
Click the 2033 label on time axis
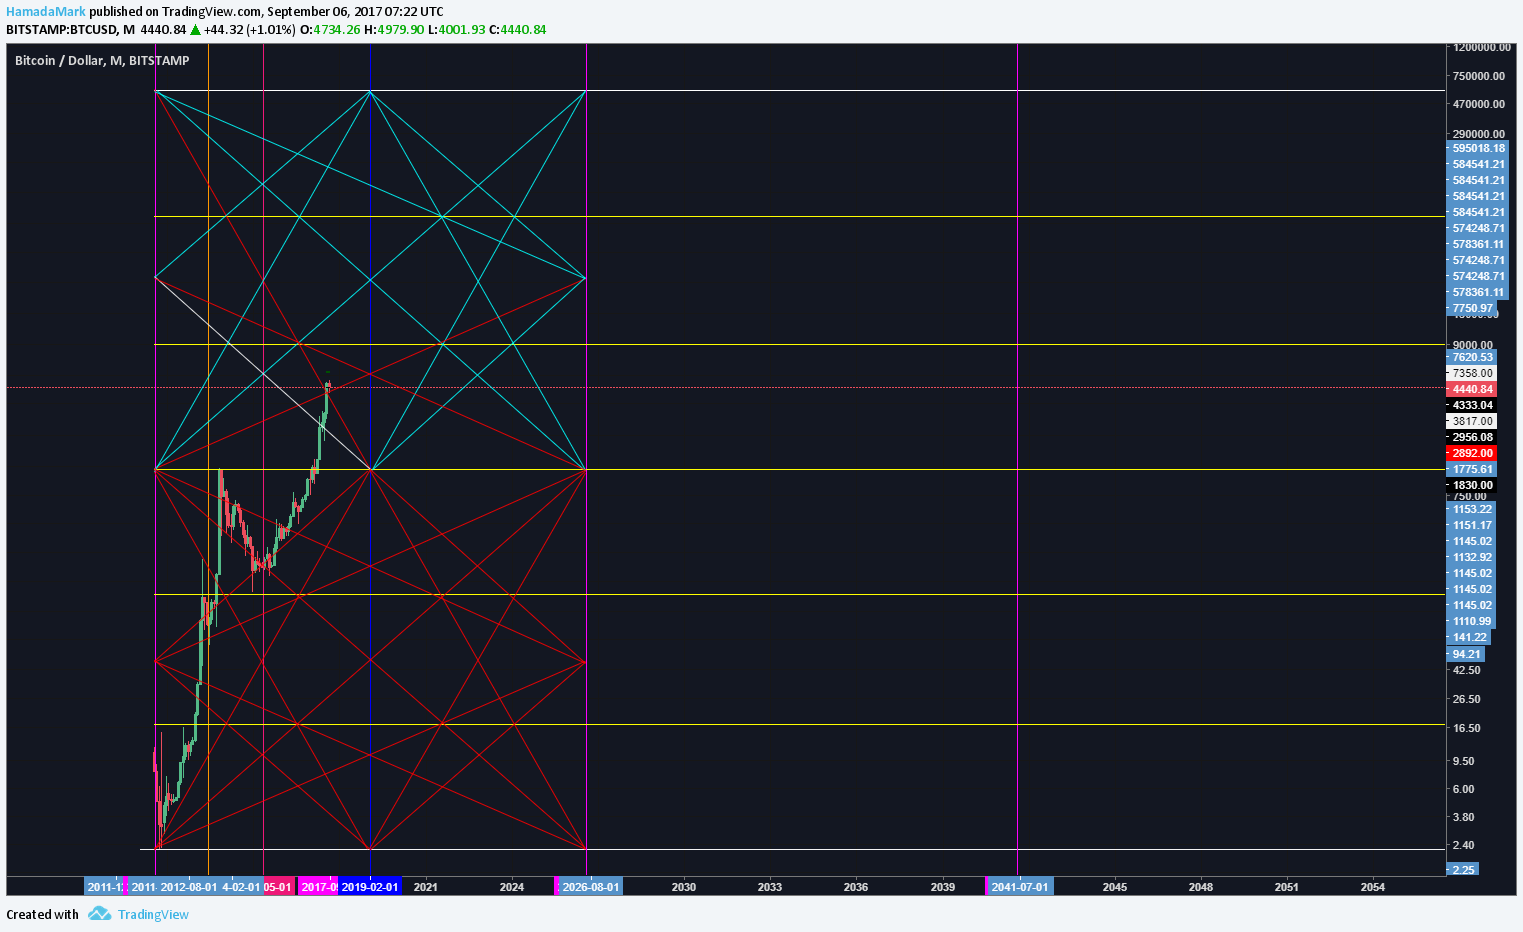[x=770, y=887]
